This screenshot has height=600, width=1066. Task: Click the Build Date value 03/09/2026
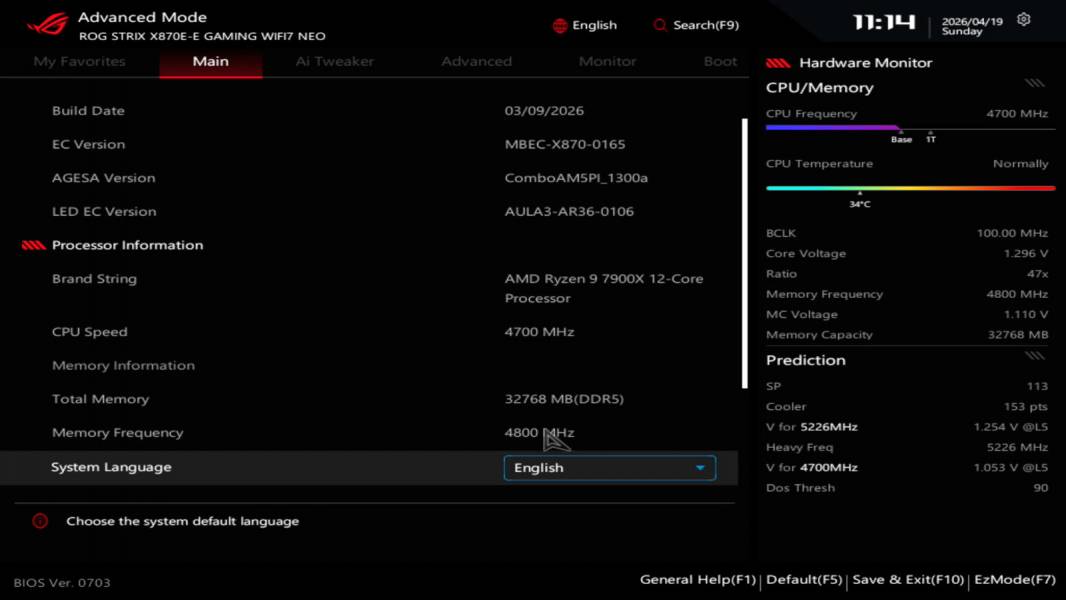pos(544,111)
